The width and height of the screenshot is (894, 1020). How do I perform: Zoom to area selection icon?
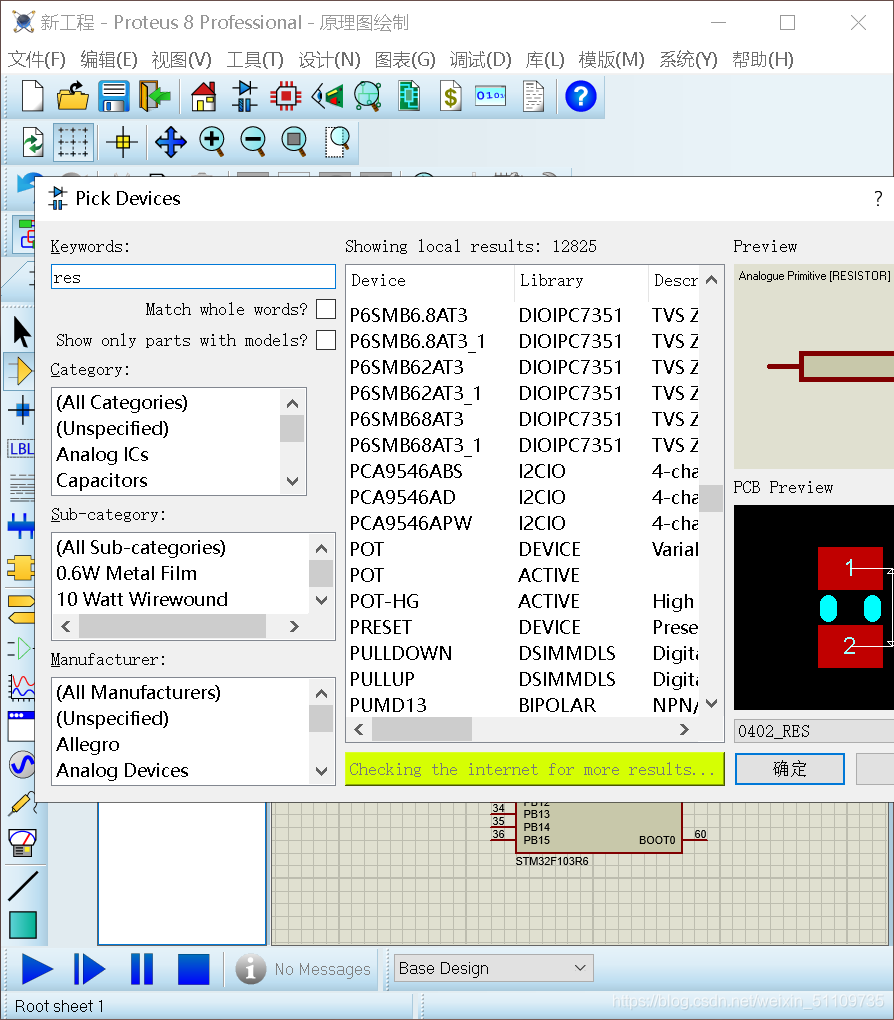336,142
